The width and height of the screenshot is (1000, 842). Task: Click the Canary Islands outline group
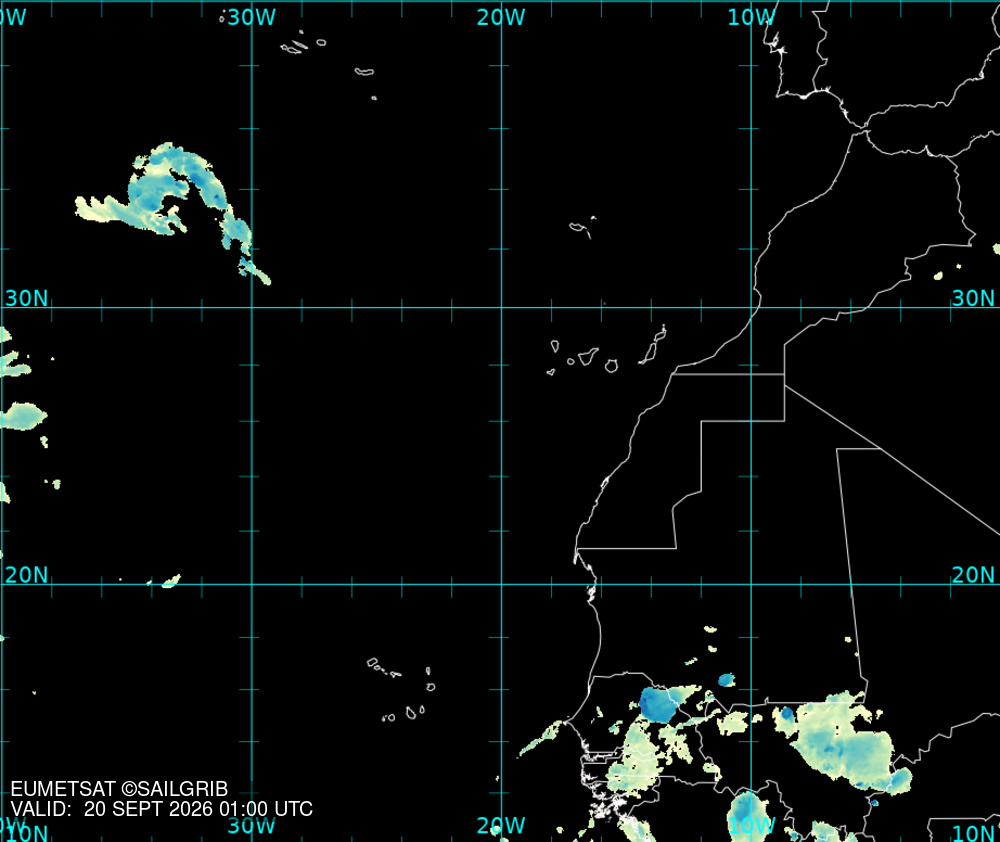click(607, 350)
